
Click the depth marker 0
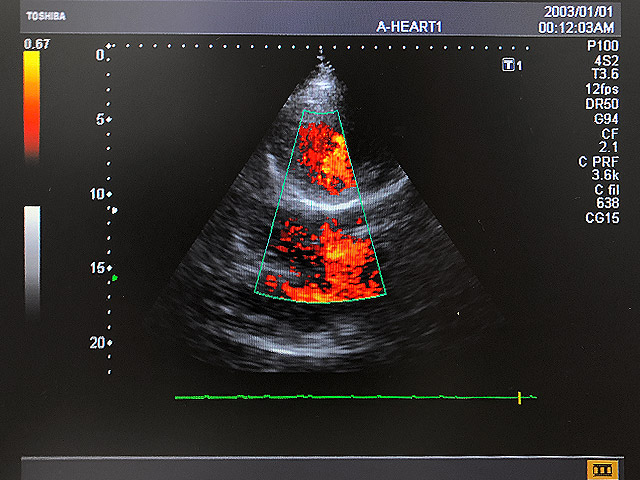[100, 55]
